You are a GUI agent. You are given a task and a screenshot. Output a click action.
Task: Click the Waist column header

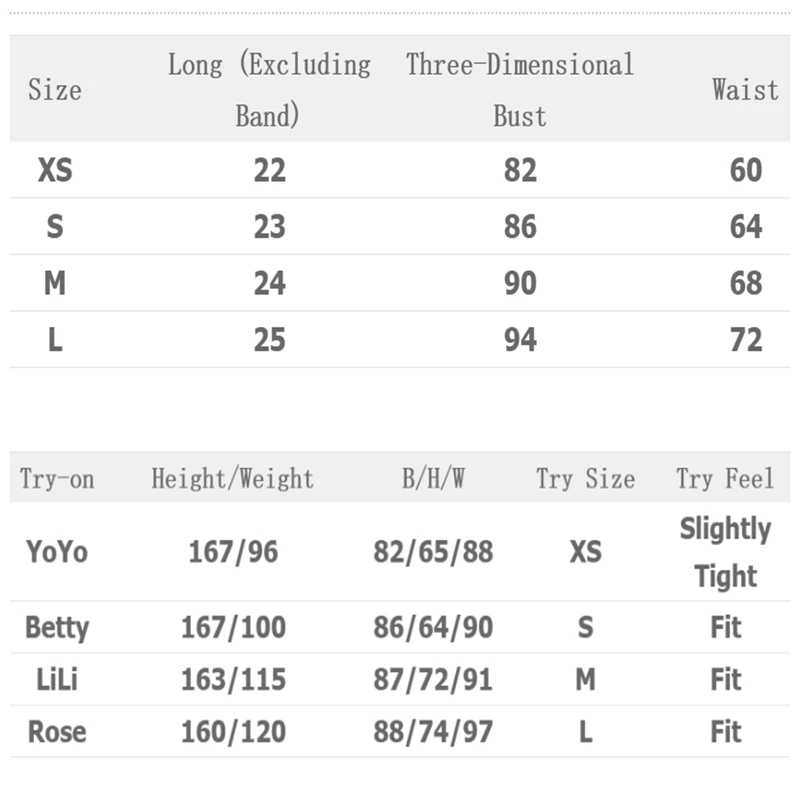tap(745, 90)
